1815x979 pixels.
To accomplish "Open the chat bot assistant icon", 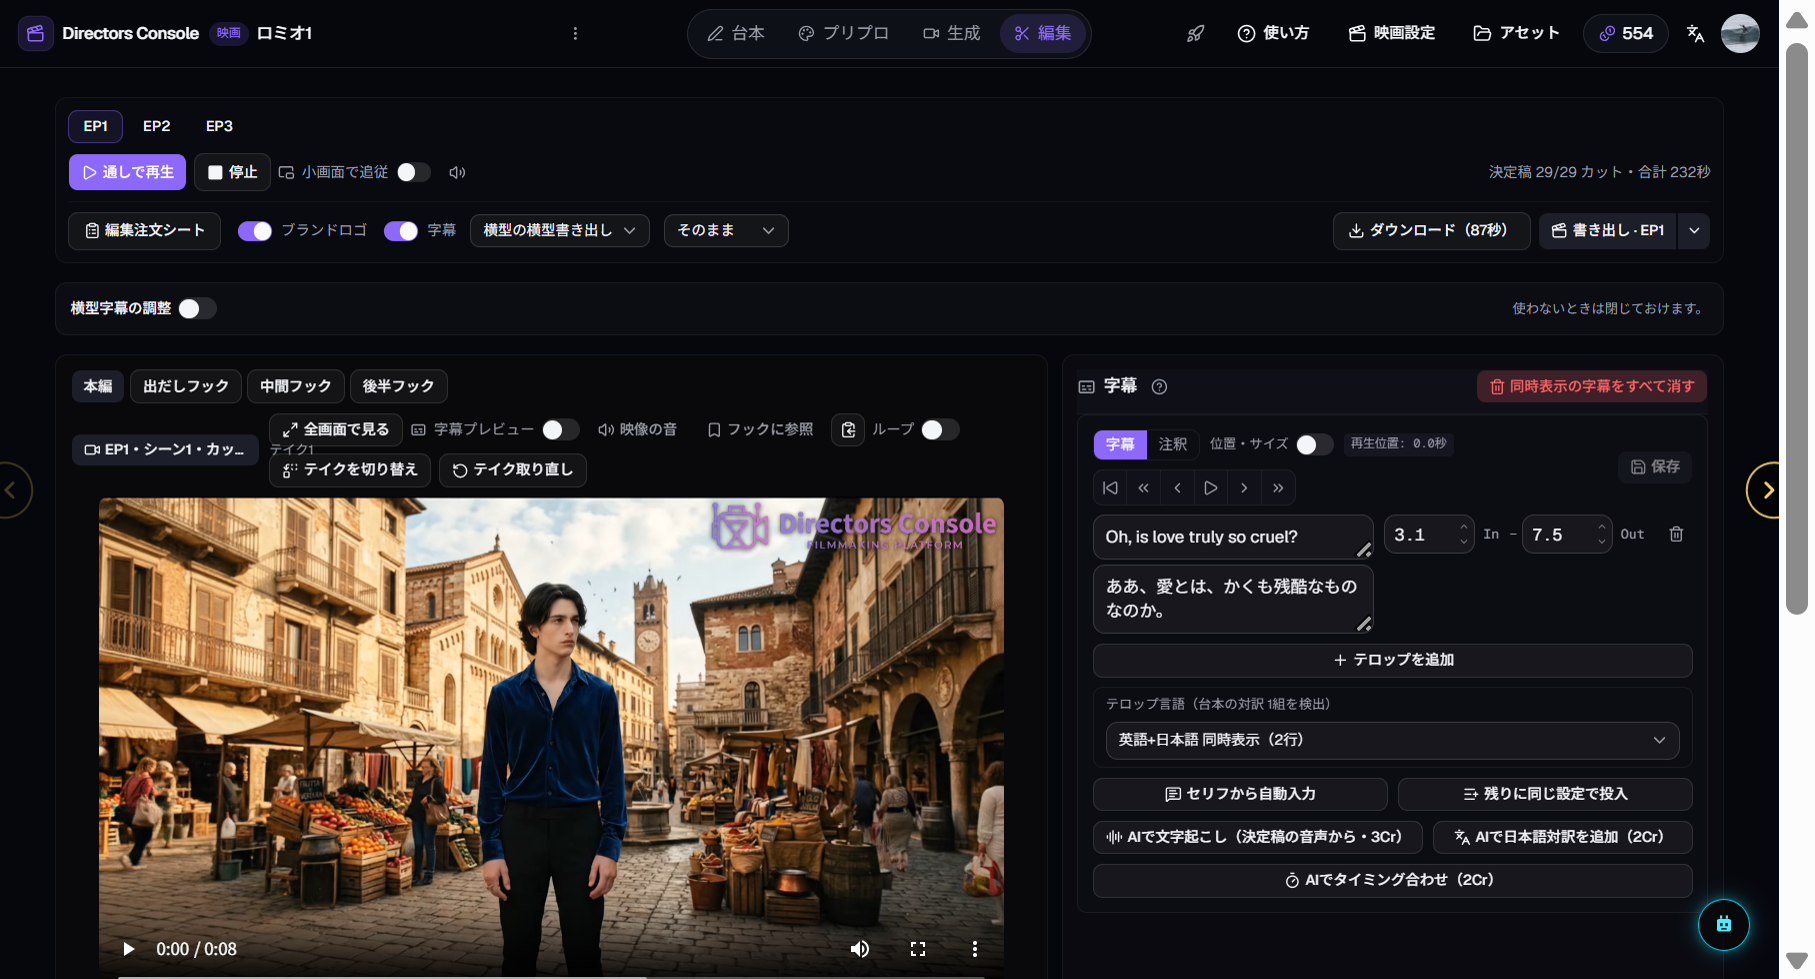I will point(1723,924).
